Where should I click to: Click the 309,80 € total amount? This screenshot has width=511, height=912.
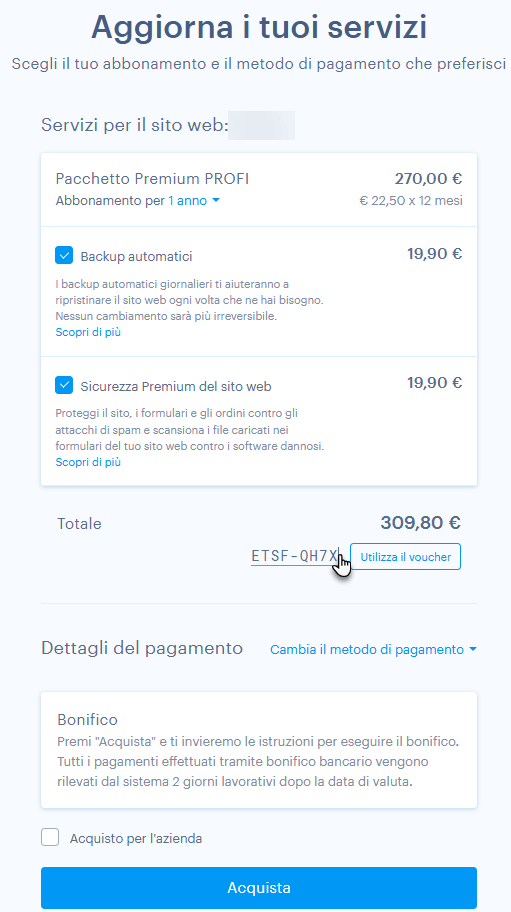coord(421,522)
